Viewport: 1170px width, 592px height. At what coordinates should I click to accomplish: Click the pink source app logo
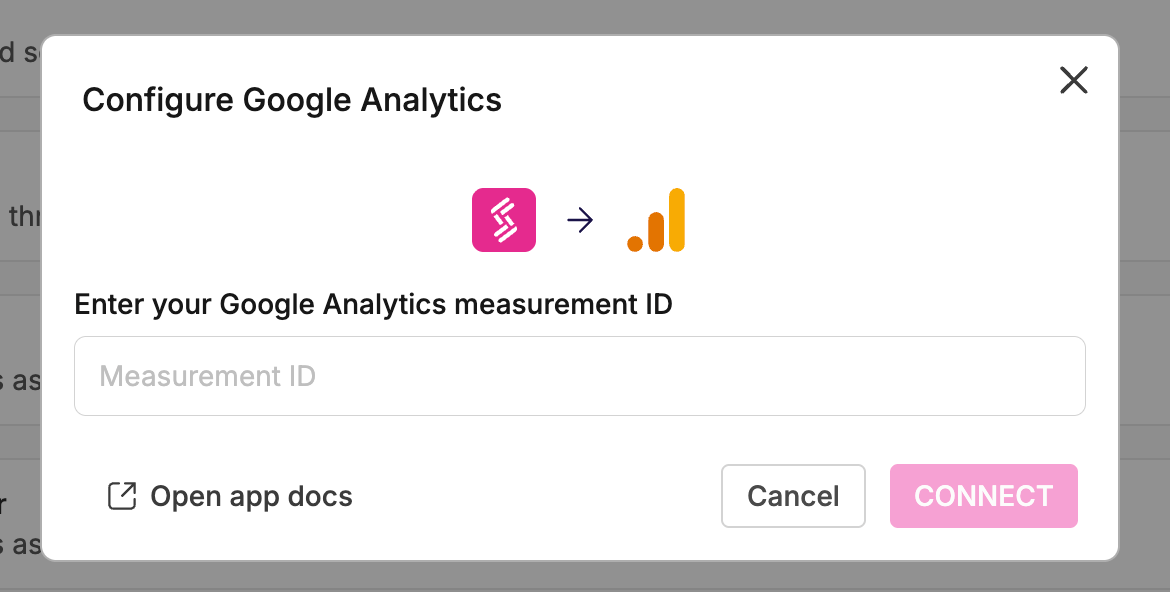[x=504, y=220]
